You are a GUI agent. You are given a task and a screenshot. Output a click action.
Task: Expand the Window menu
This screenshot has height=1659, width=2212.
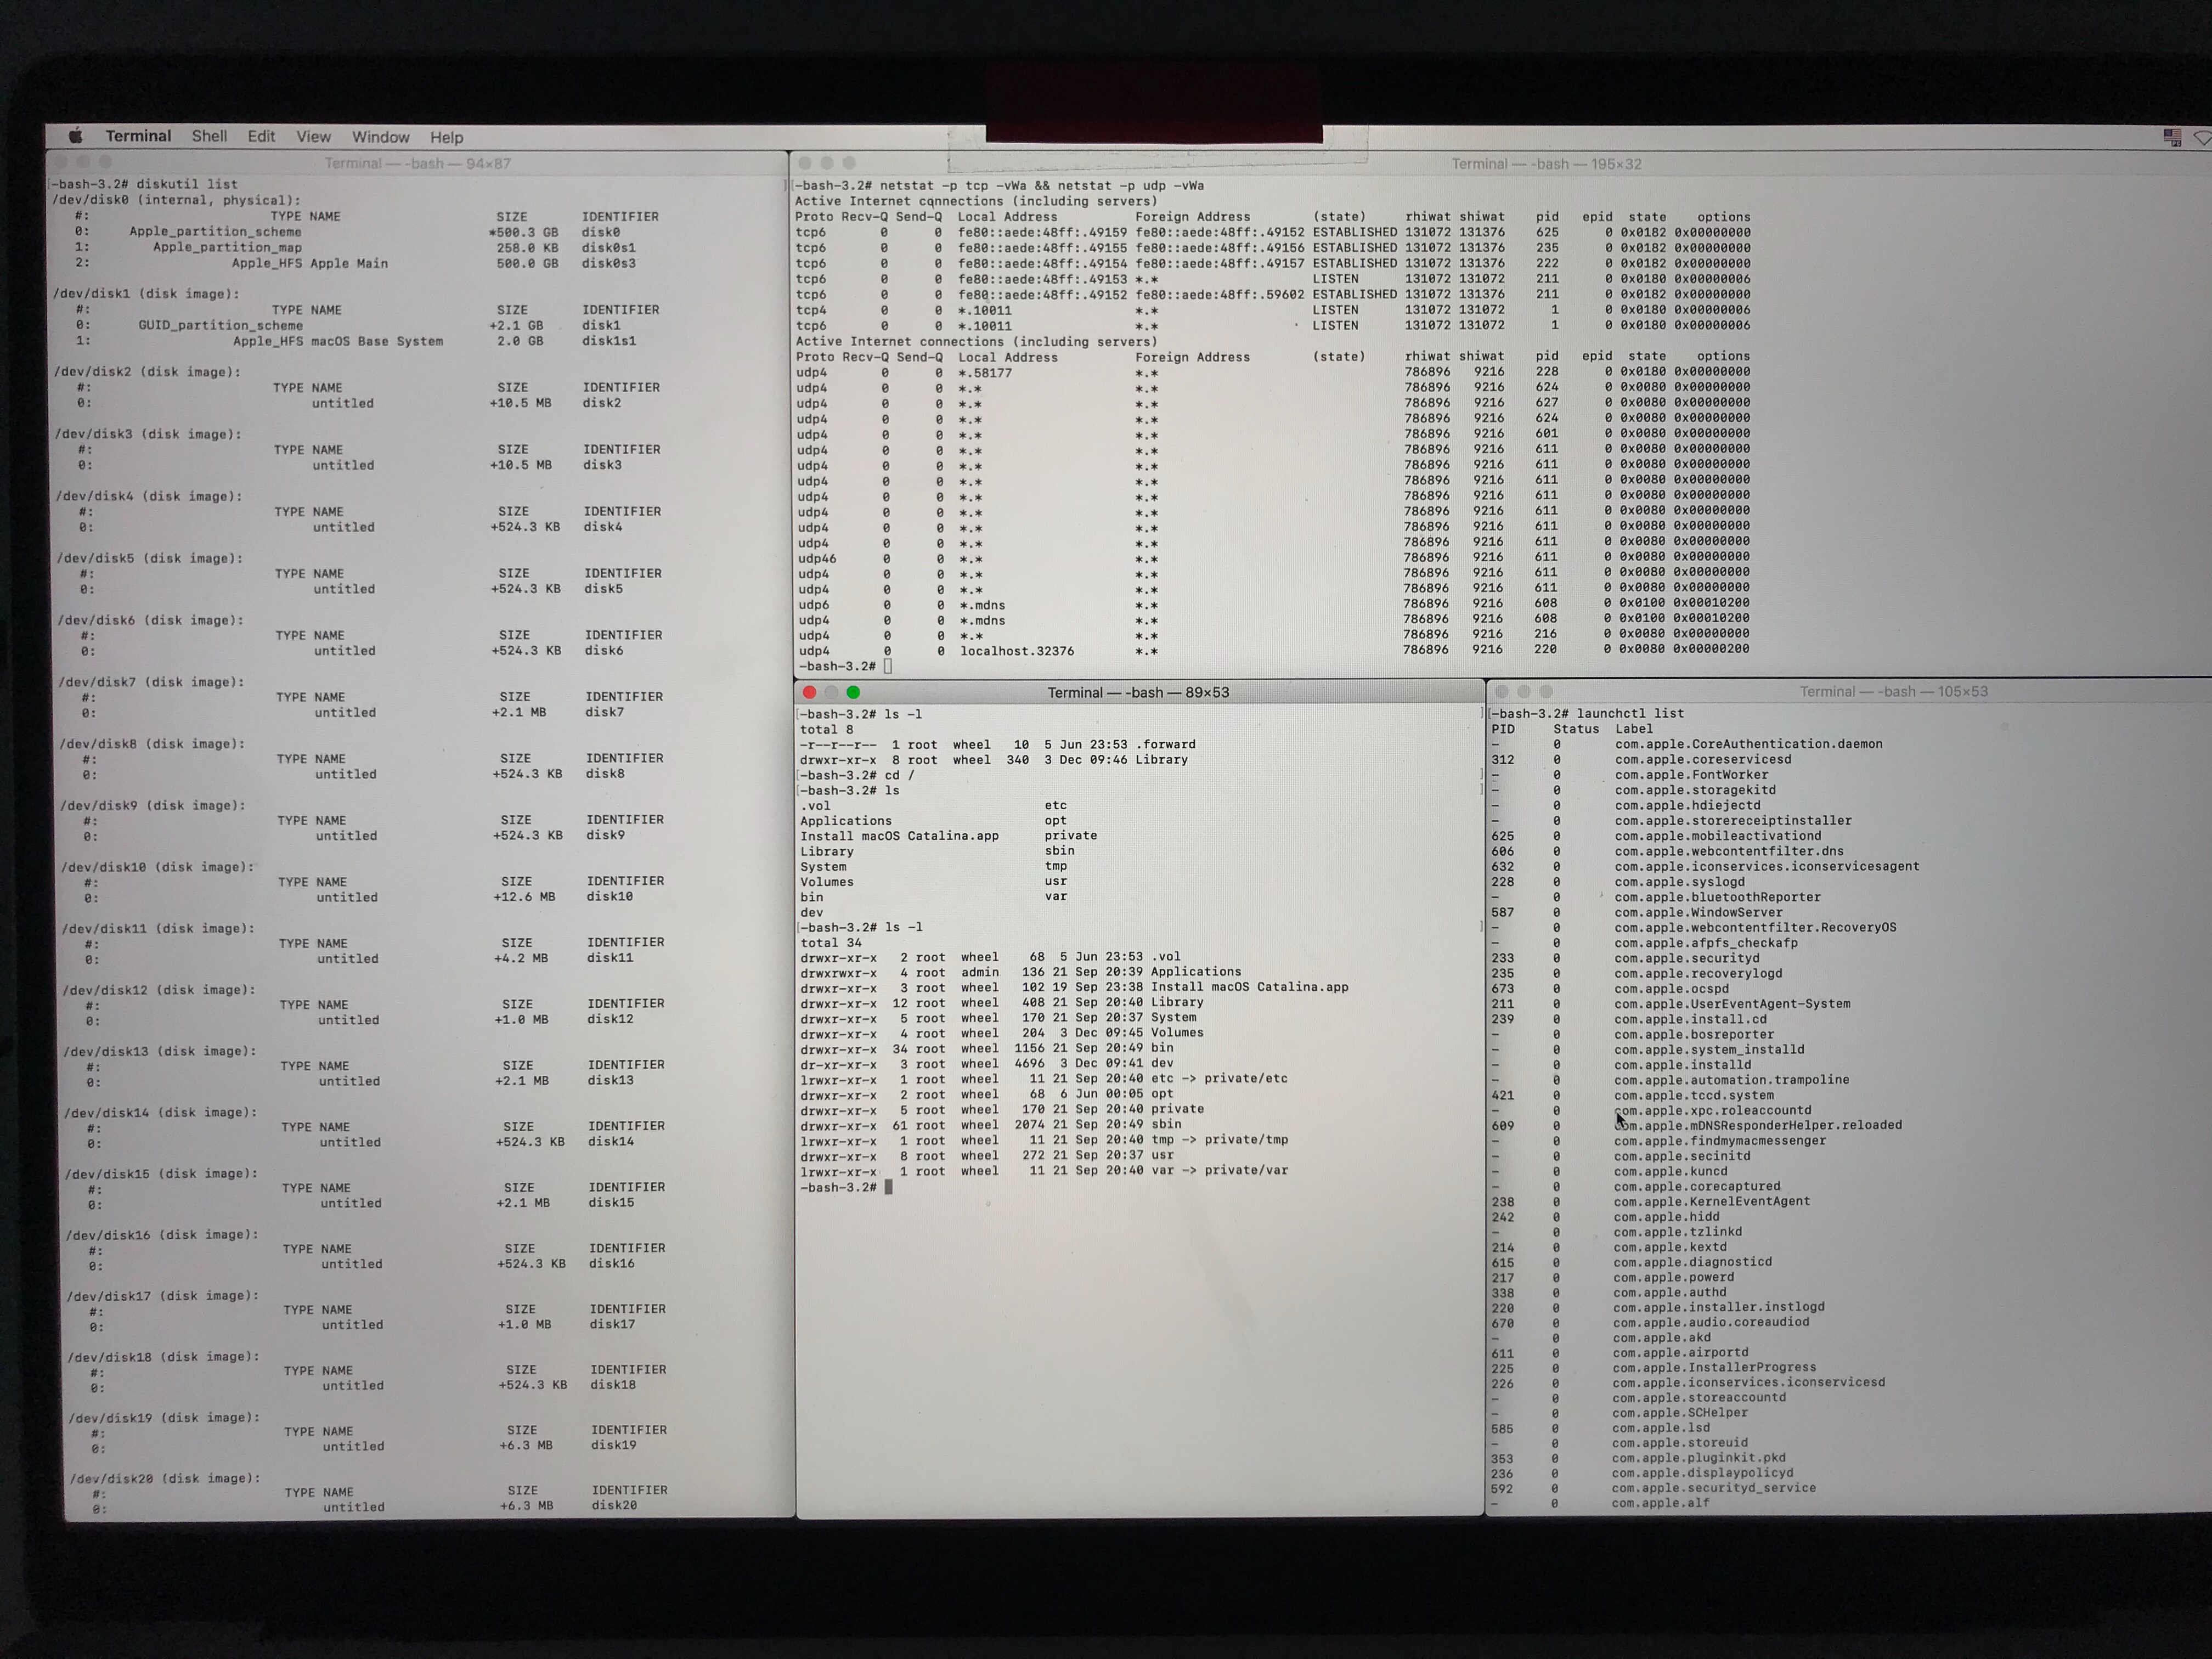click(380, 137)
